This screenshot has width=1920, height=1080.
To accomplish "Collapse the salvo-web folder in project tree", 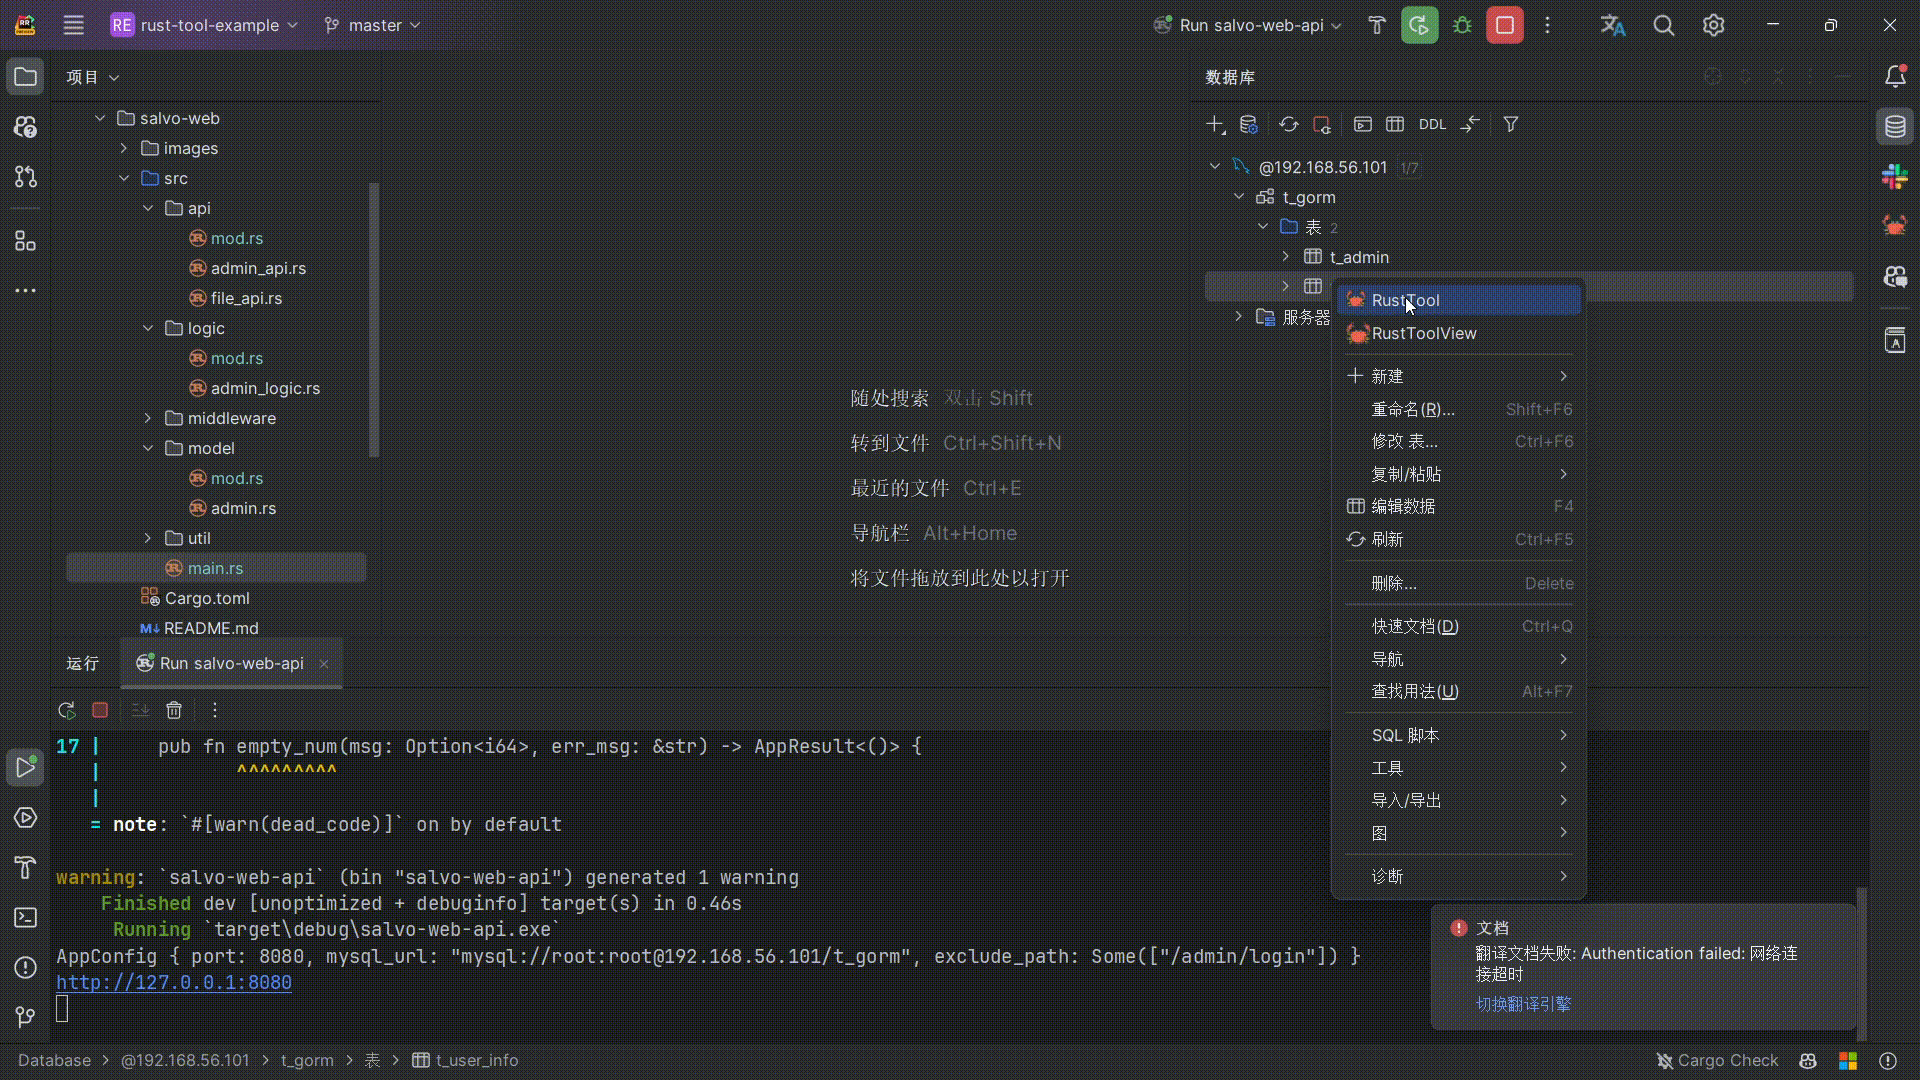I will pos(100,118).
